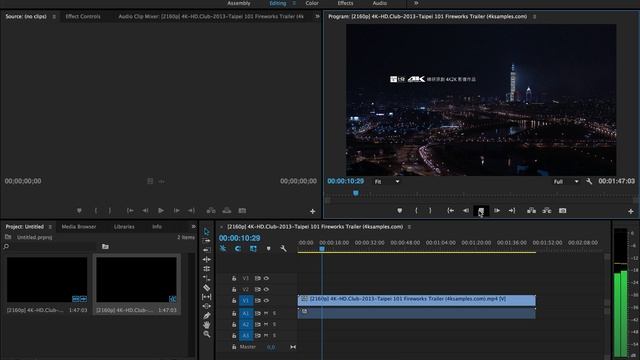Open the Effect Controls tab
The height and width of the screenshot is (360, 640).
click(x=83, y=16)
